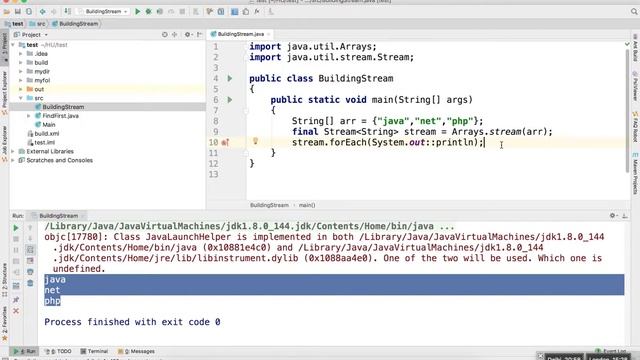Start debugging with the bug icon
Image resolution: width=640 pixels, height=360 pixels.
click(149, 11)
